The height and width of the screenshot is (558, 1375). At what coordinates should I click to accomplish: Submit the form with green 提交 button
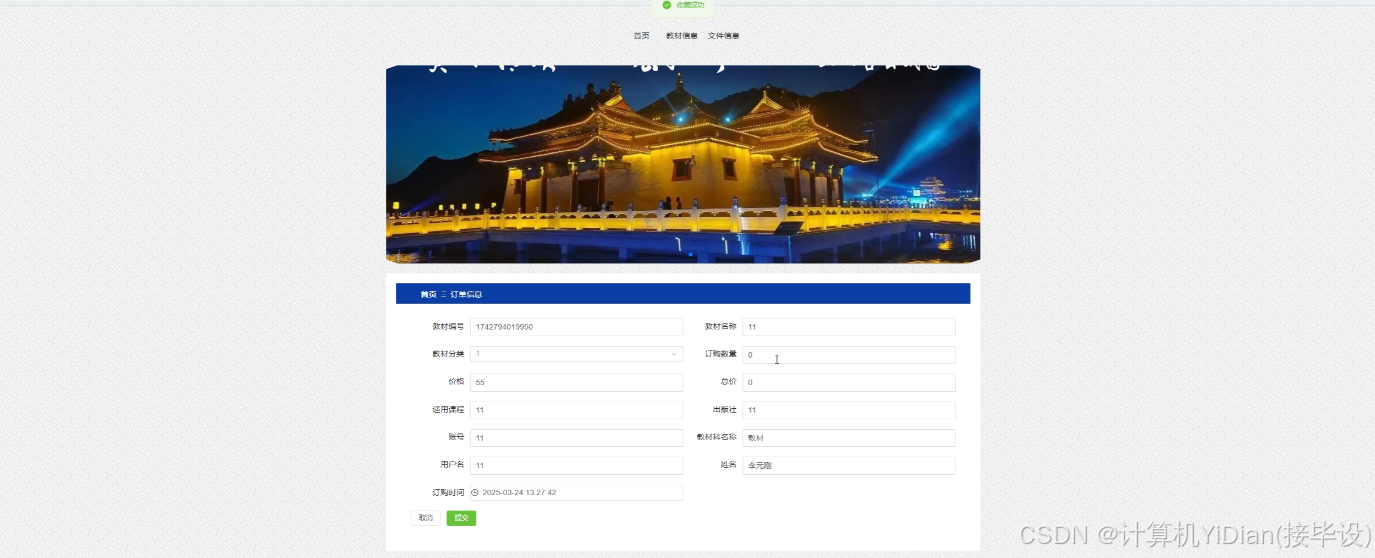click(461, 518)
